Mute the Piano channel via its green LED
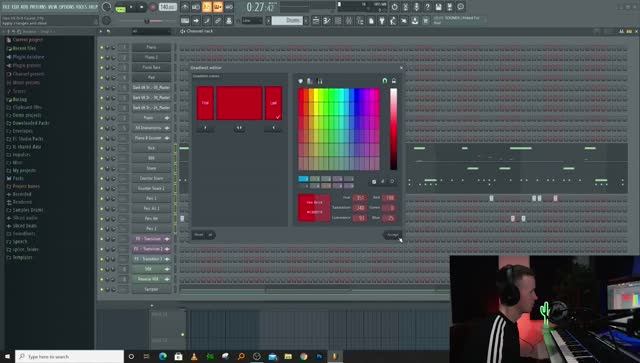 click(102, 47)
